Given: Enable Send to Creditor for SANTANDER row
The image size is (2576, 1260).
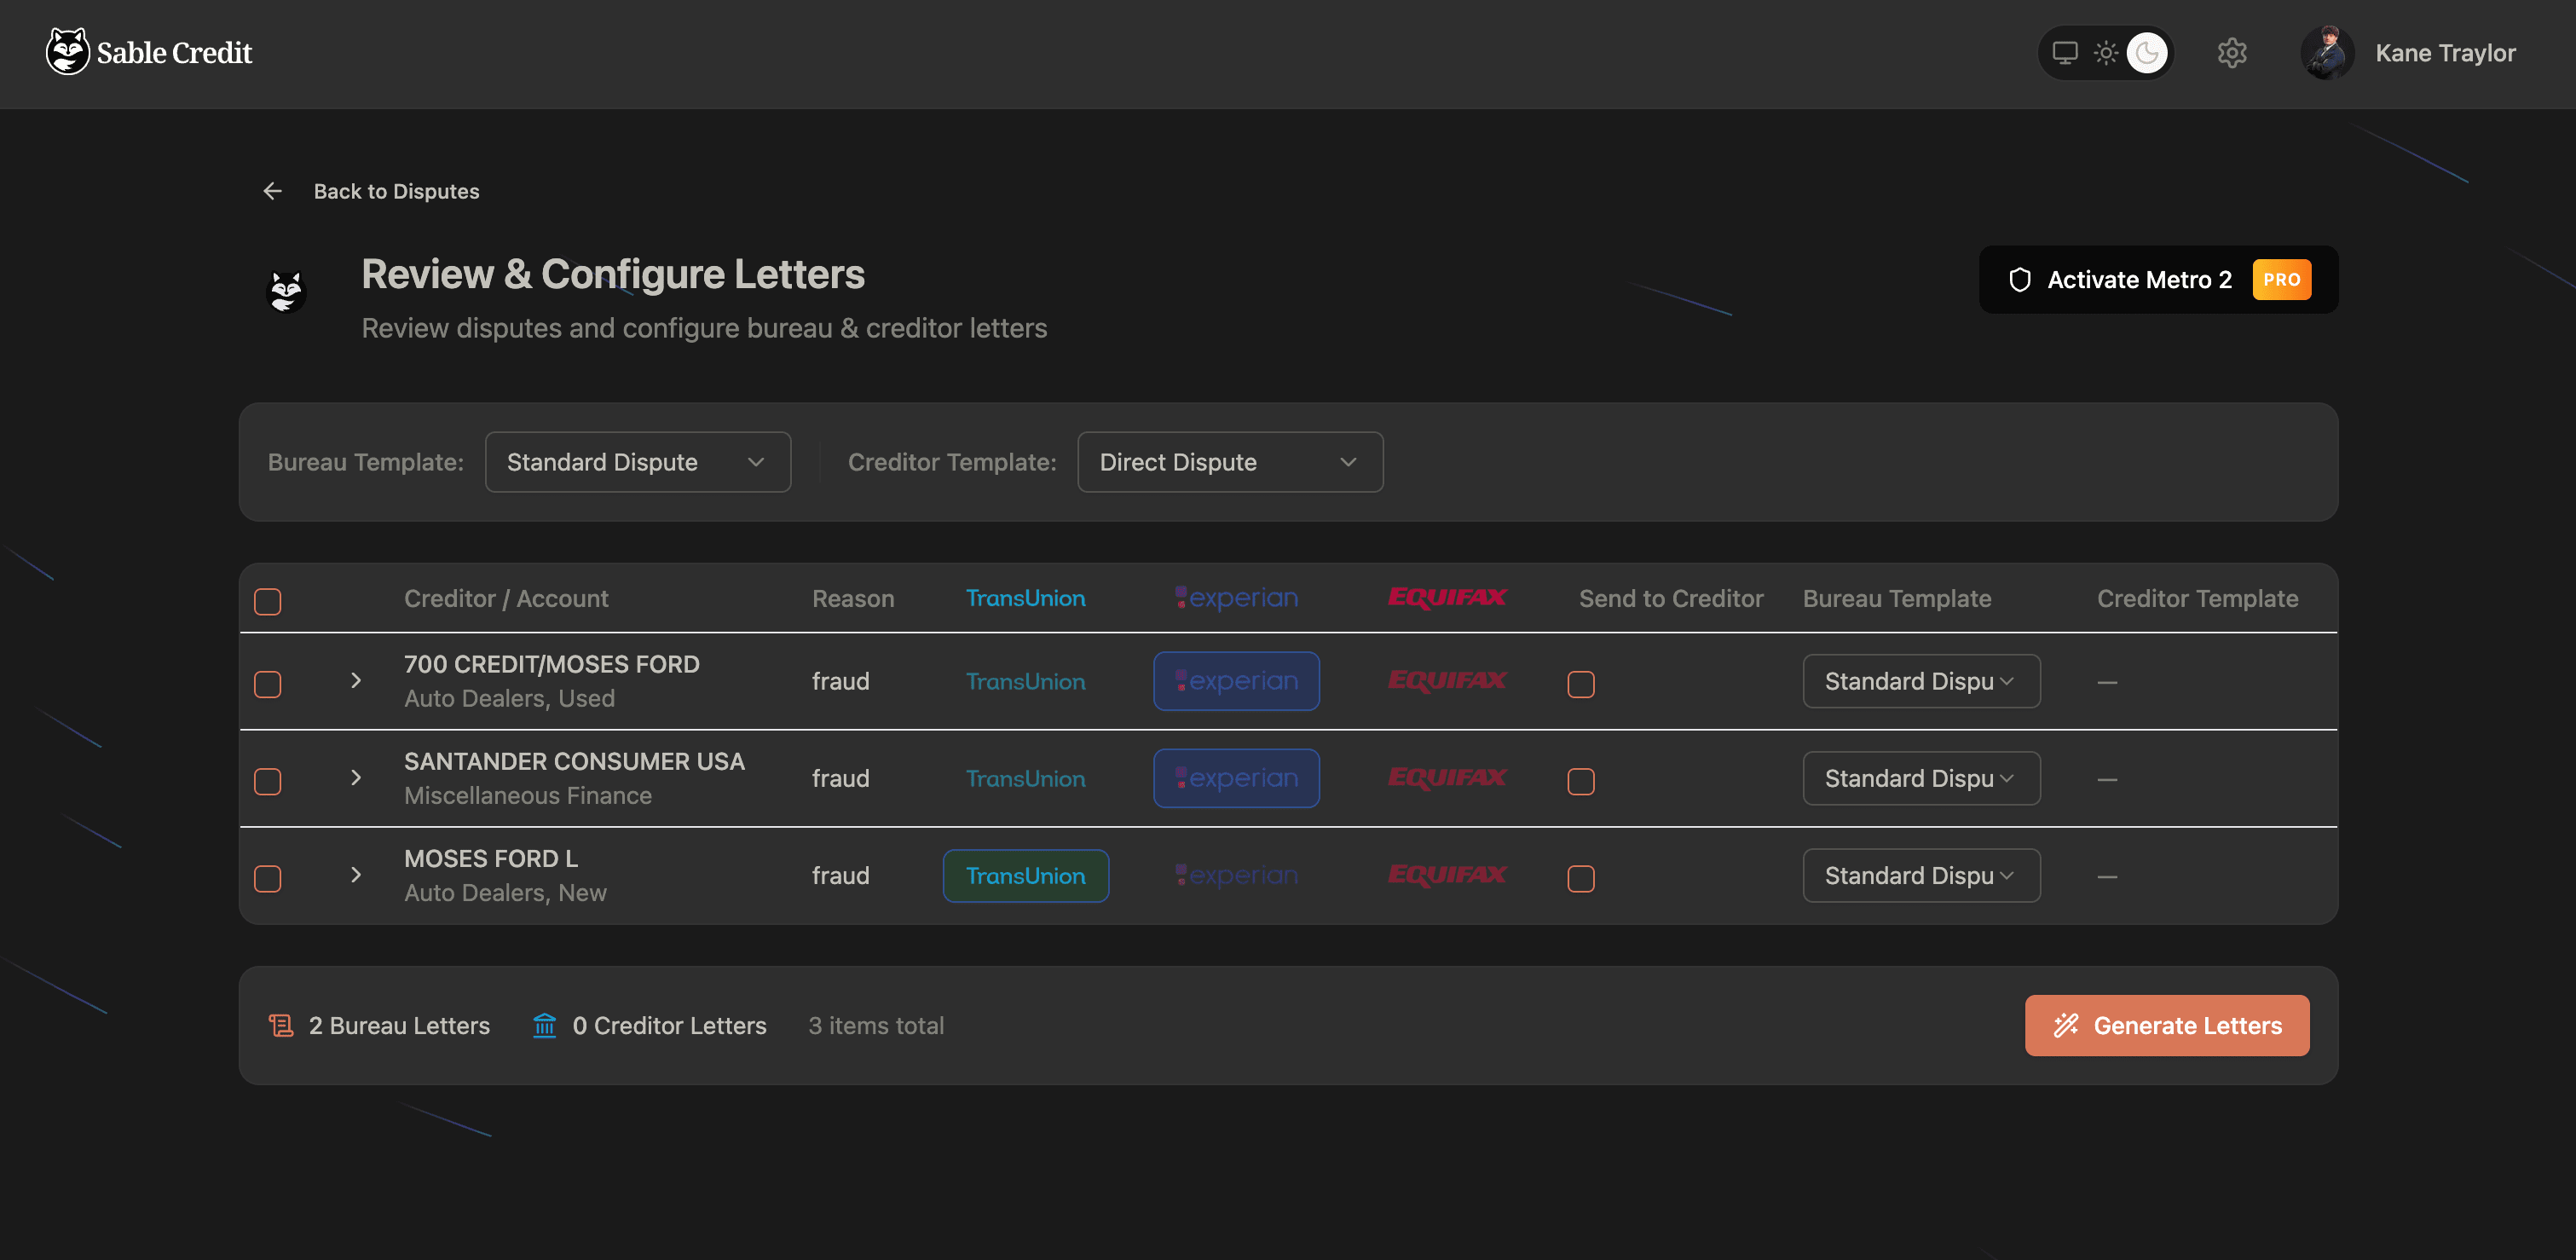Looking at the screenshot, I should click(x=1580, y=781).
